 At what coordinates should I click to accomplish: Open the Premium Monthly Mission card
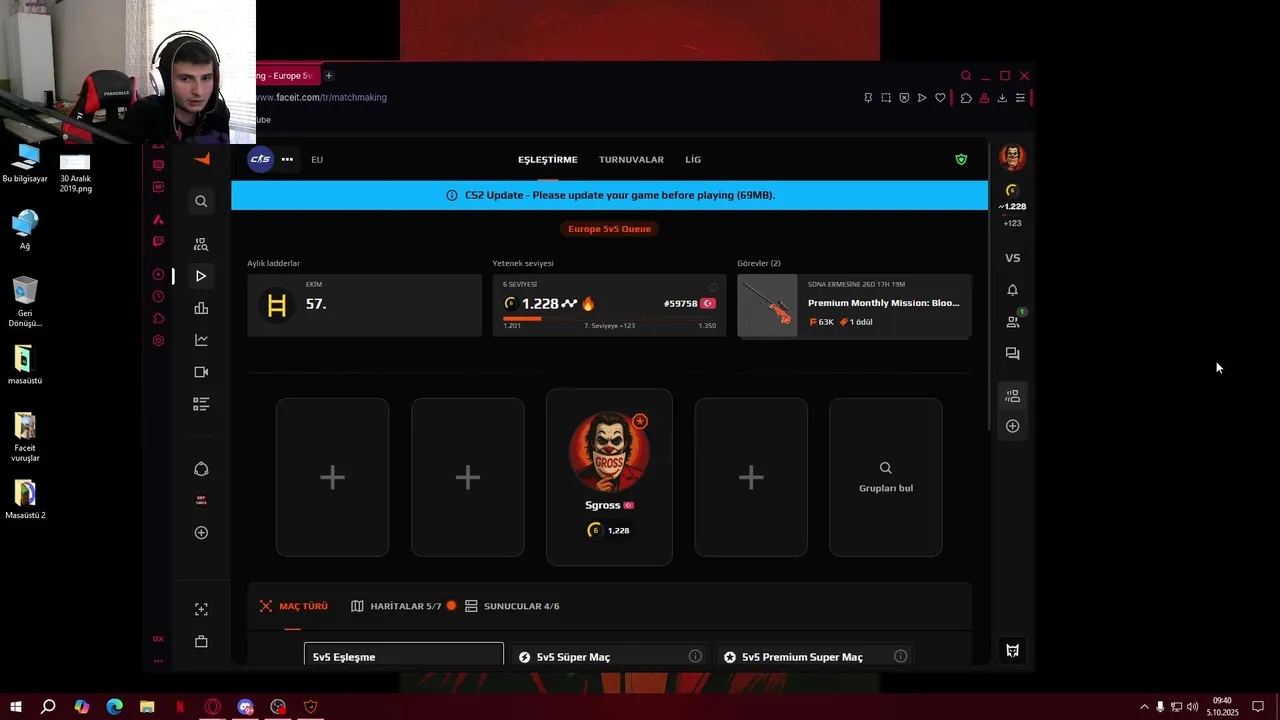854,306
